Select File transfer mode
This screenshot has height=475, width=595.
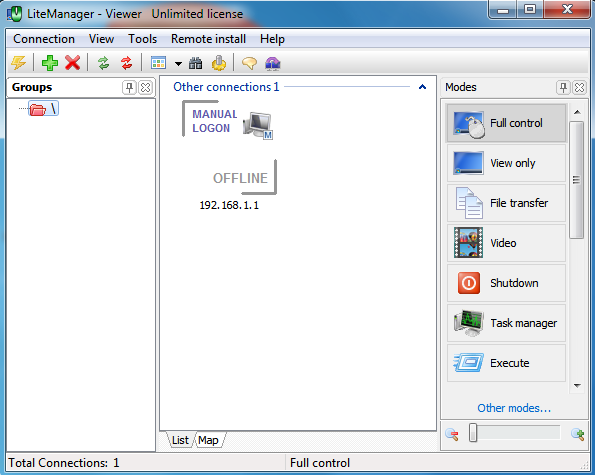[507, 203]
